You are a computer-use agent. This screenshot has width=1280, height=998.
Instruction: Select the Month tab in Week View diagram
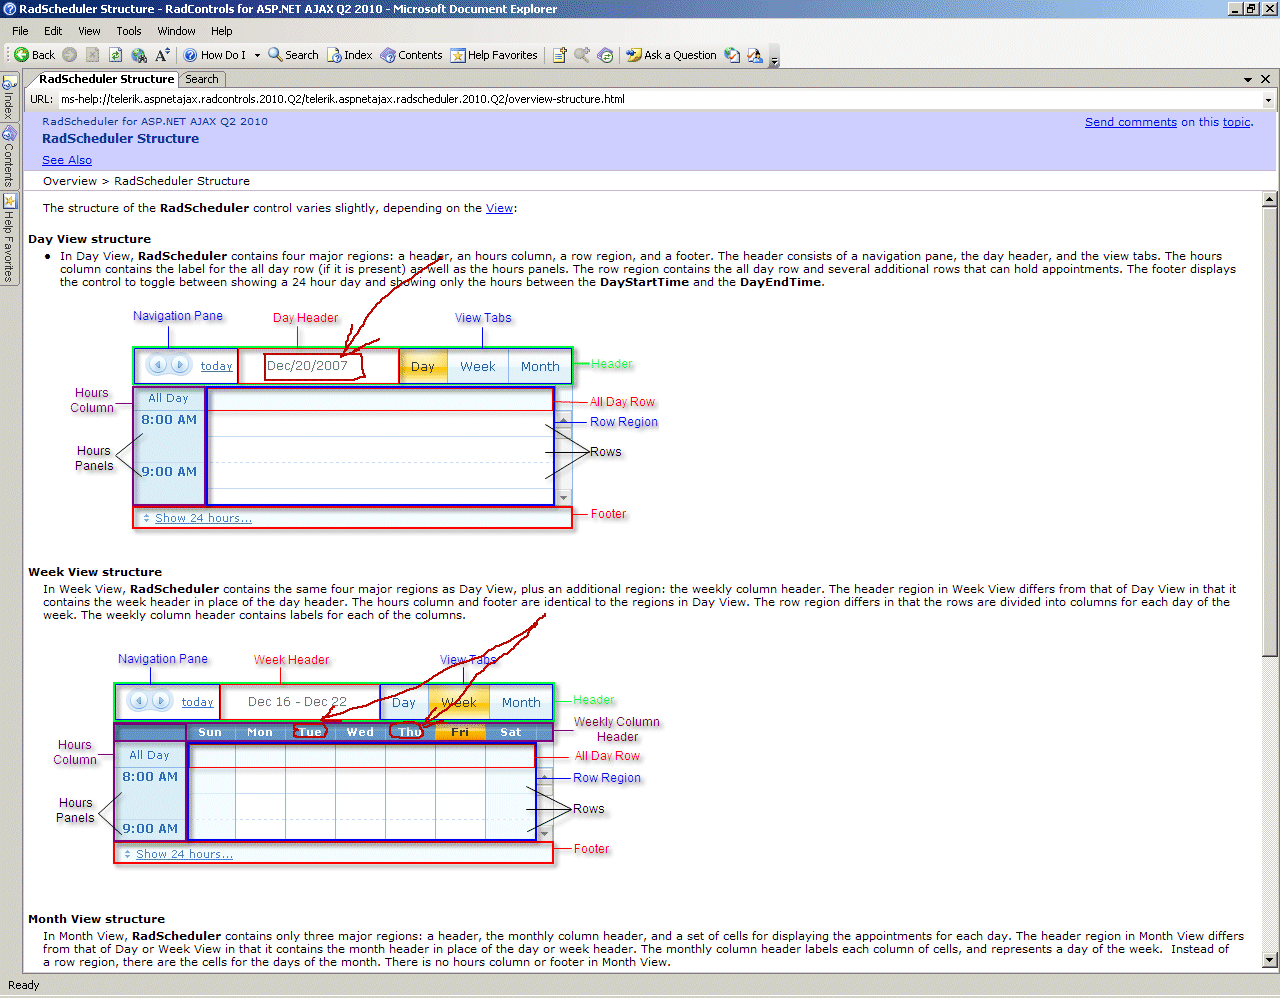pyautogui.click(x=521, y=702)
